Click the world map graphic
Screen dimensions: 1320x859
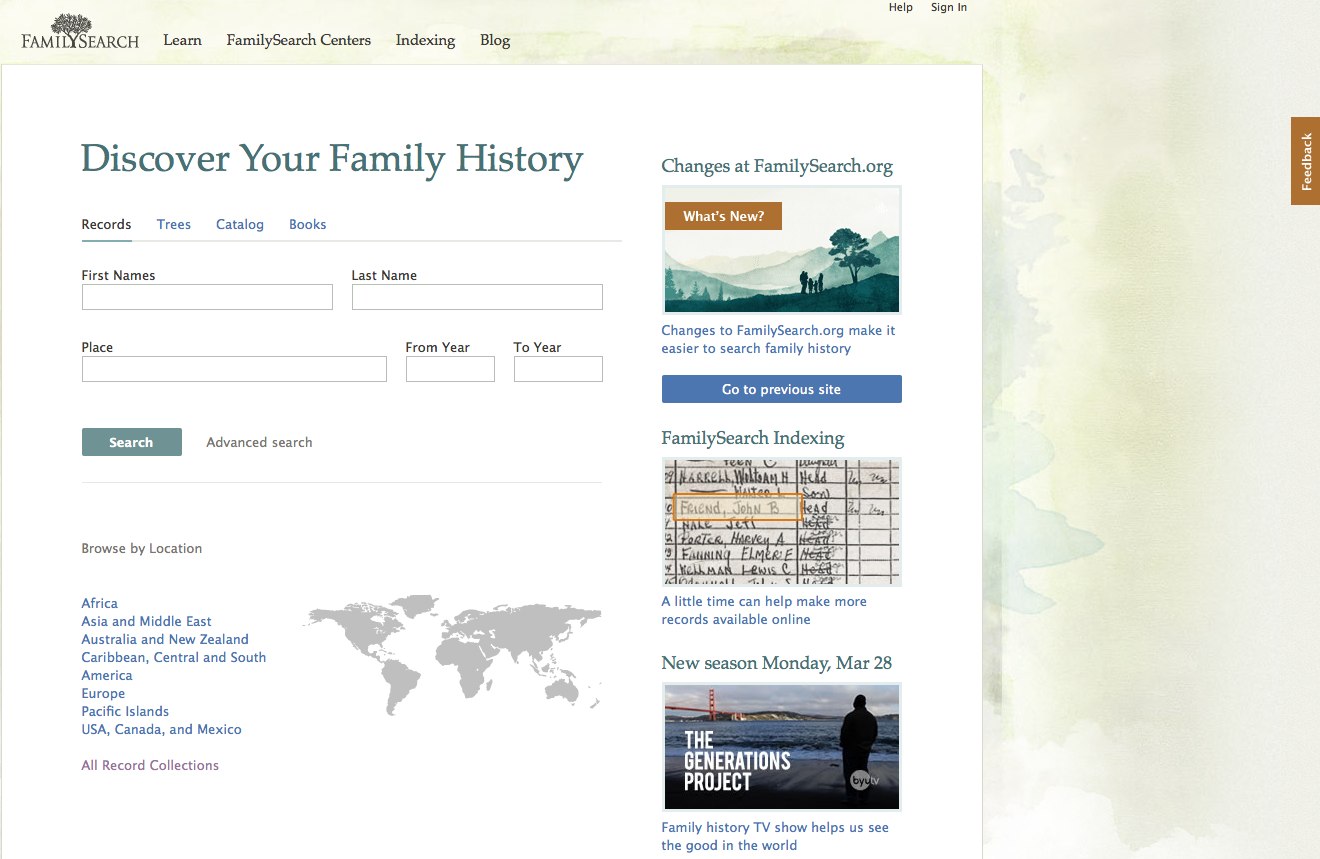(450, 655)
